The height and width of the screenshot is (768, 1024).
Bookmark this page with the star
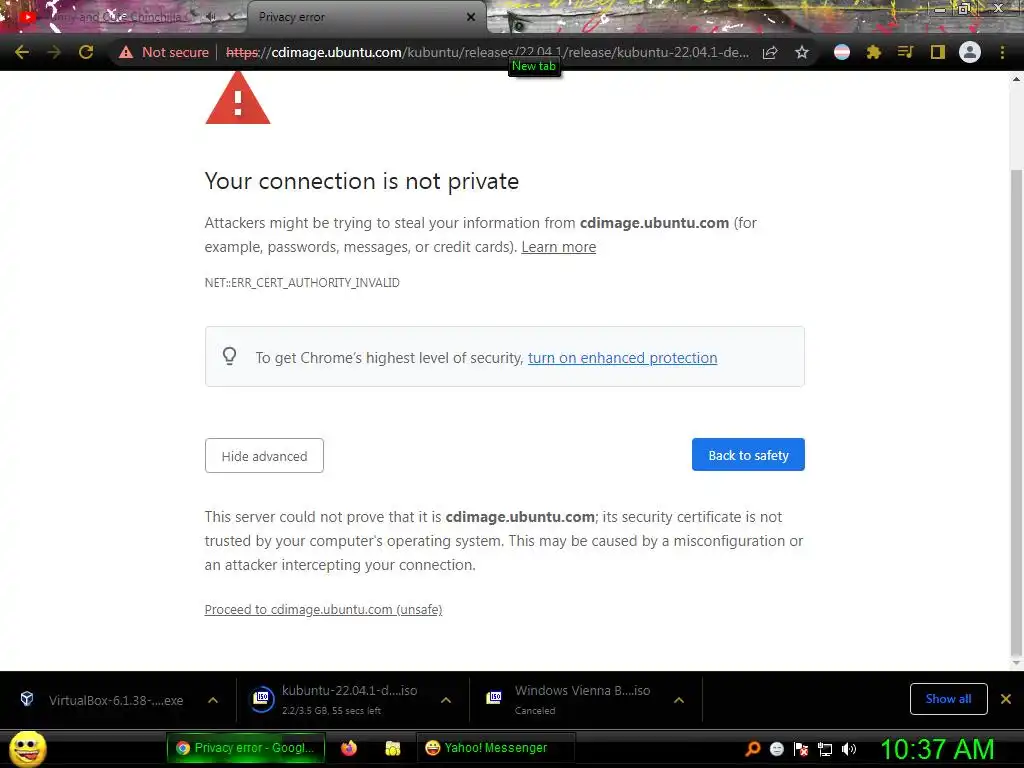click(802, 52)
